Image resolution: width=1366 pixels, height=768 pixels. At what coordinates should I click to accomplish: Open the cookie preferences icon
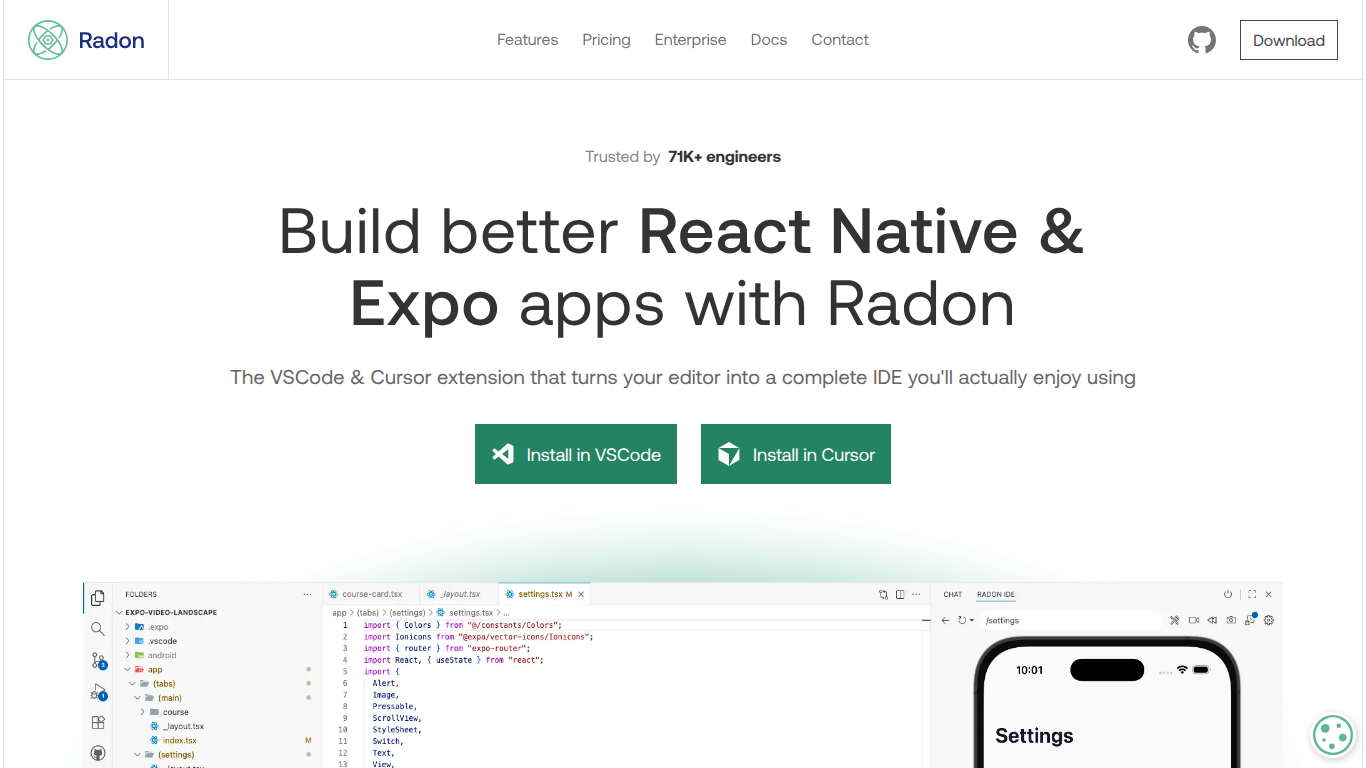pos(1333,735)
